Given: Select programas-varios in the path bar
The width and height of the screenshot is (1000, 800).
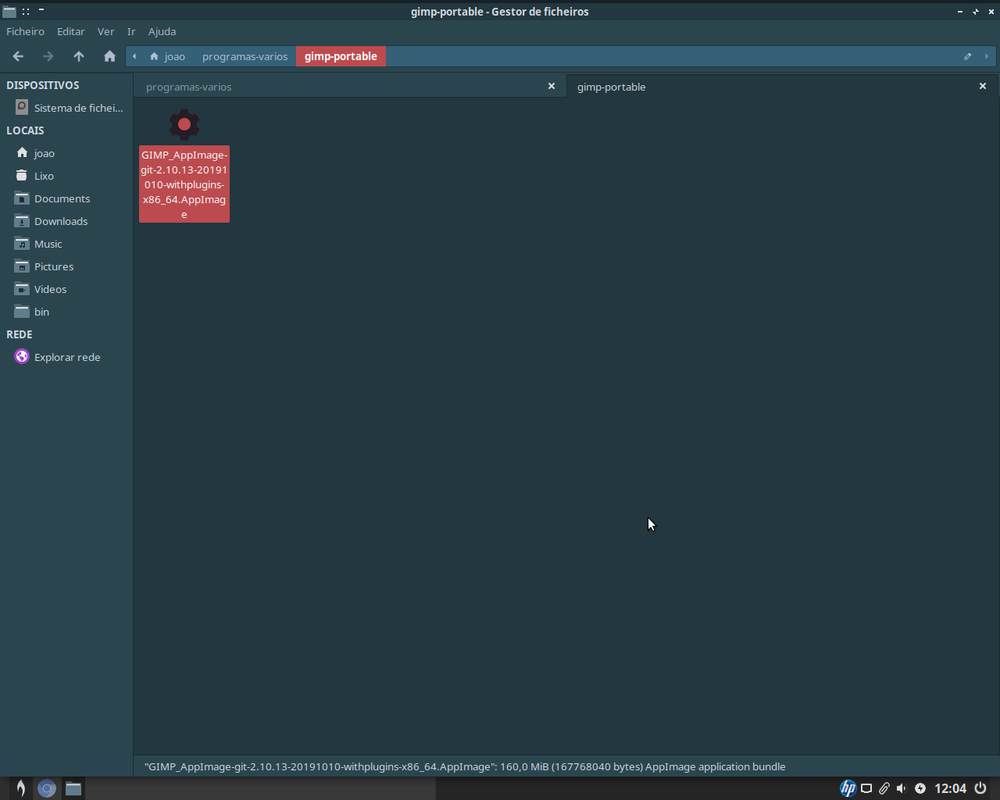Looking at the screenshot, I should 245,56.
